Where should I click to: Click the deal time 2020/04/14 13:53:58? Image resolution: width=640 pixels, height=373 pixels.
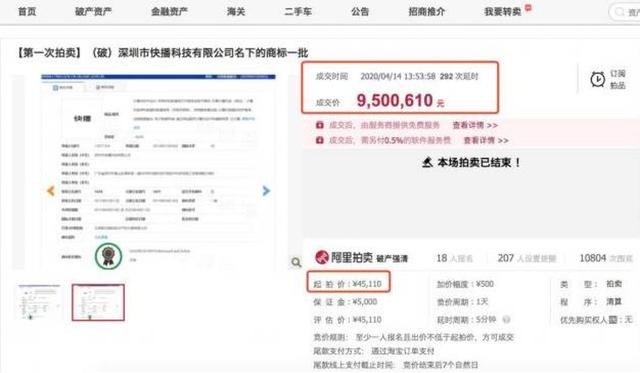398,76
